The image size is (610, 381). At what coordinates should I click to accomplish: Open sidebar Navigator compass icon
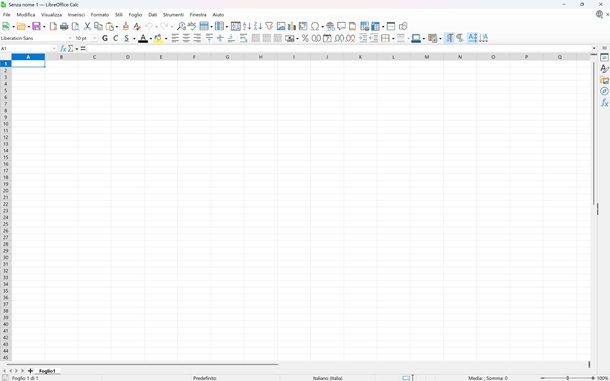[x=604, y=91]
